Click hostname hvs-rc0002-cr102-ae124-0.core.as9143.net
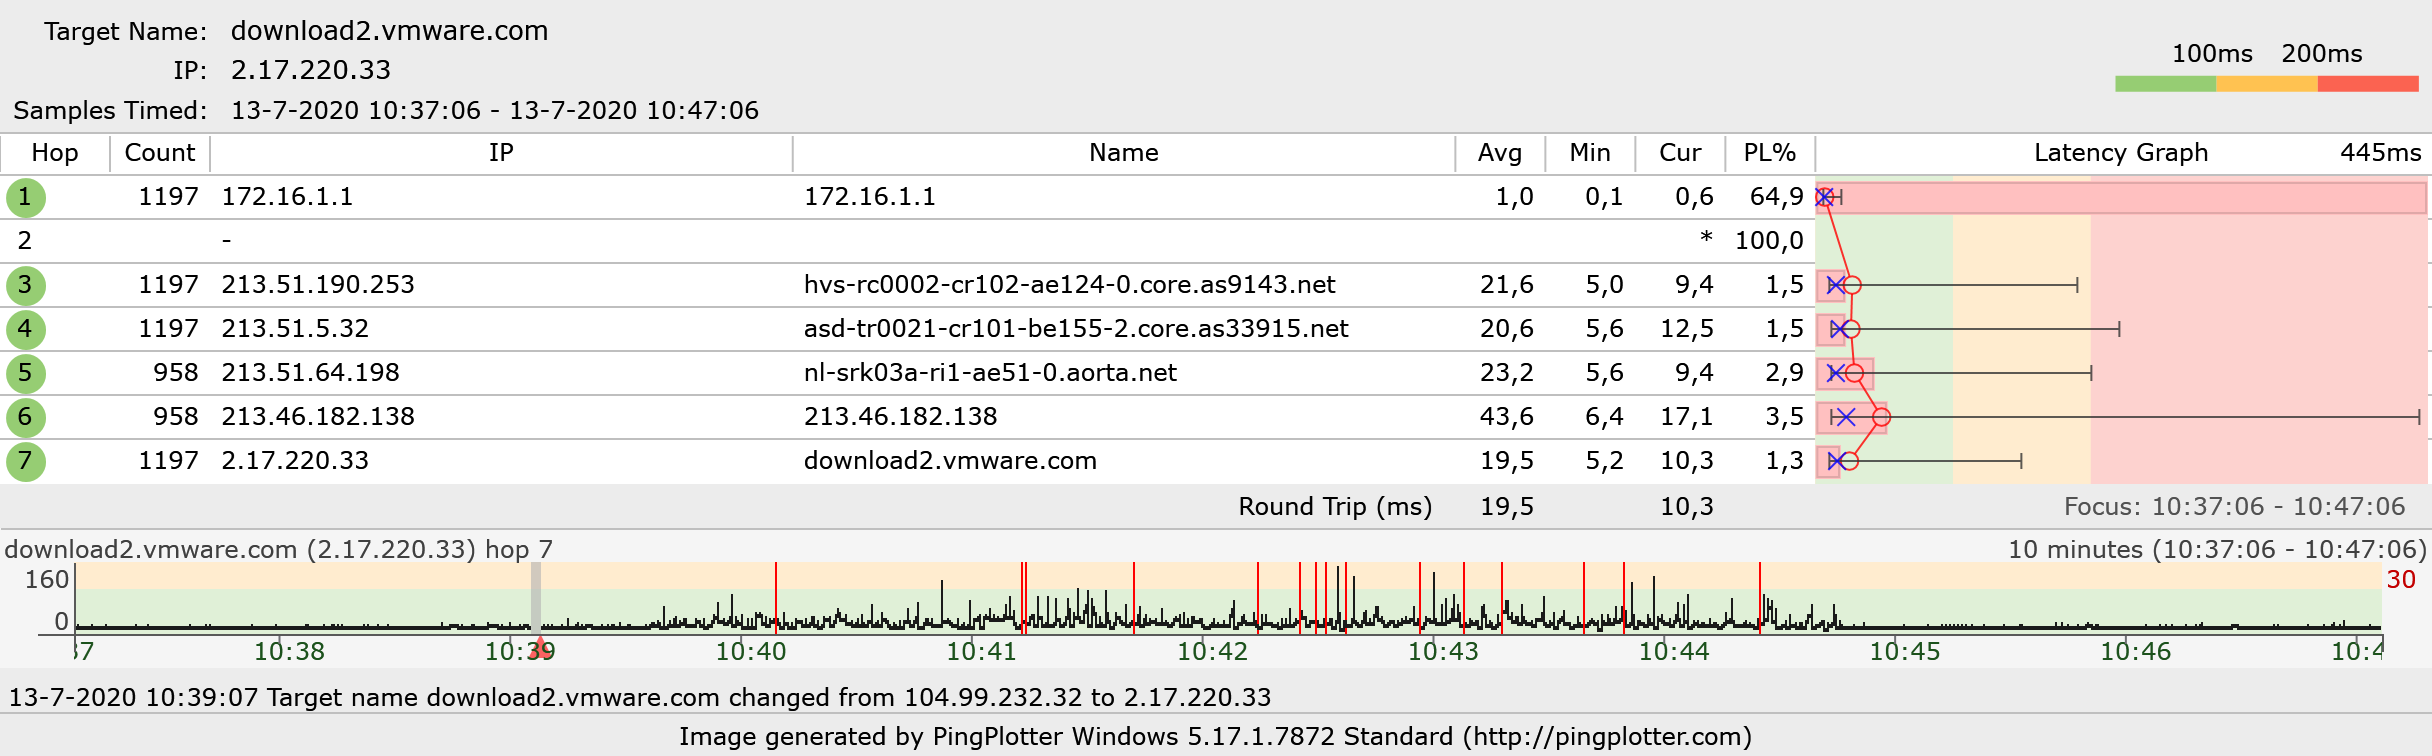 click(x=1069, y=285)
